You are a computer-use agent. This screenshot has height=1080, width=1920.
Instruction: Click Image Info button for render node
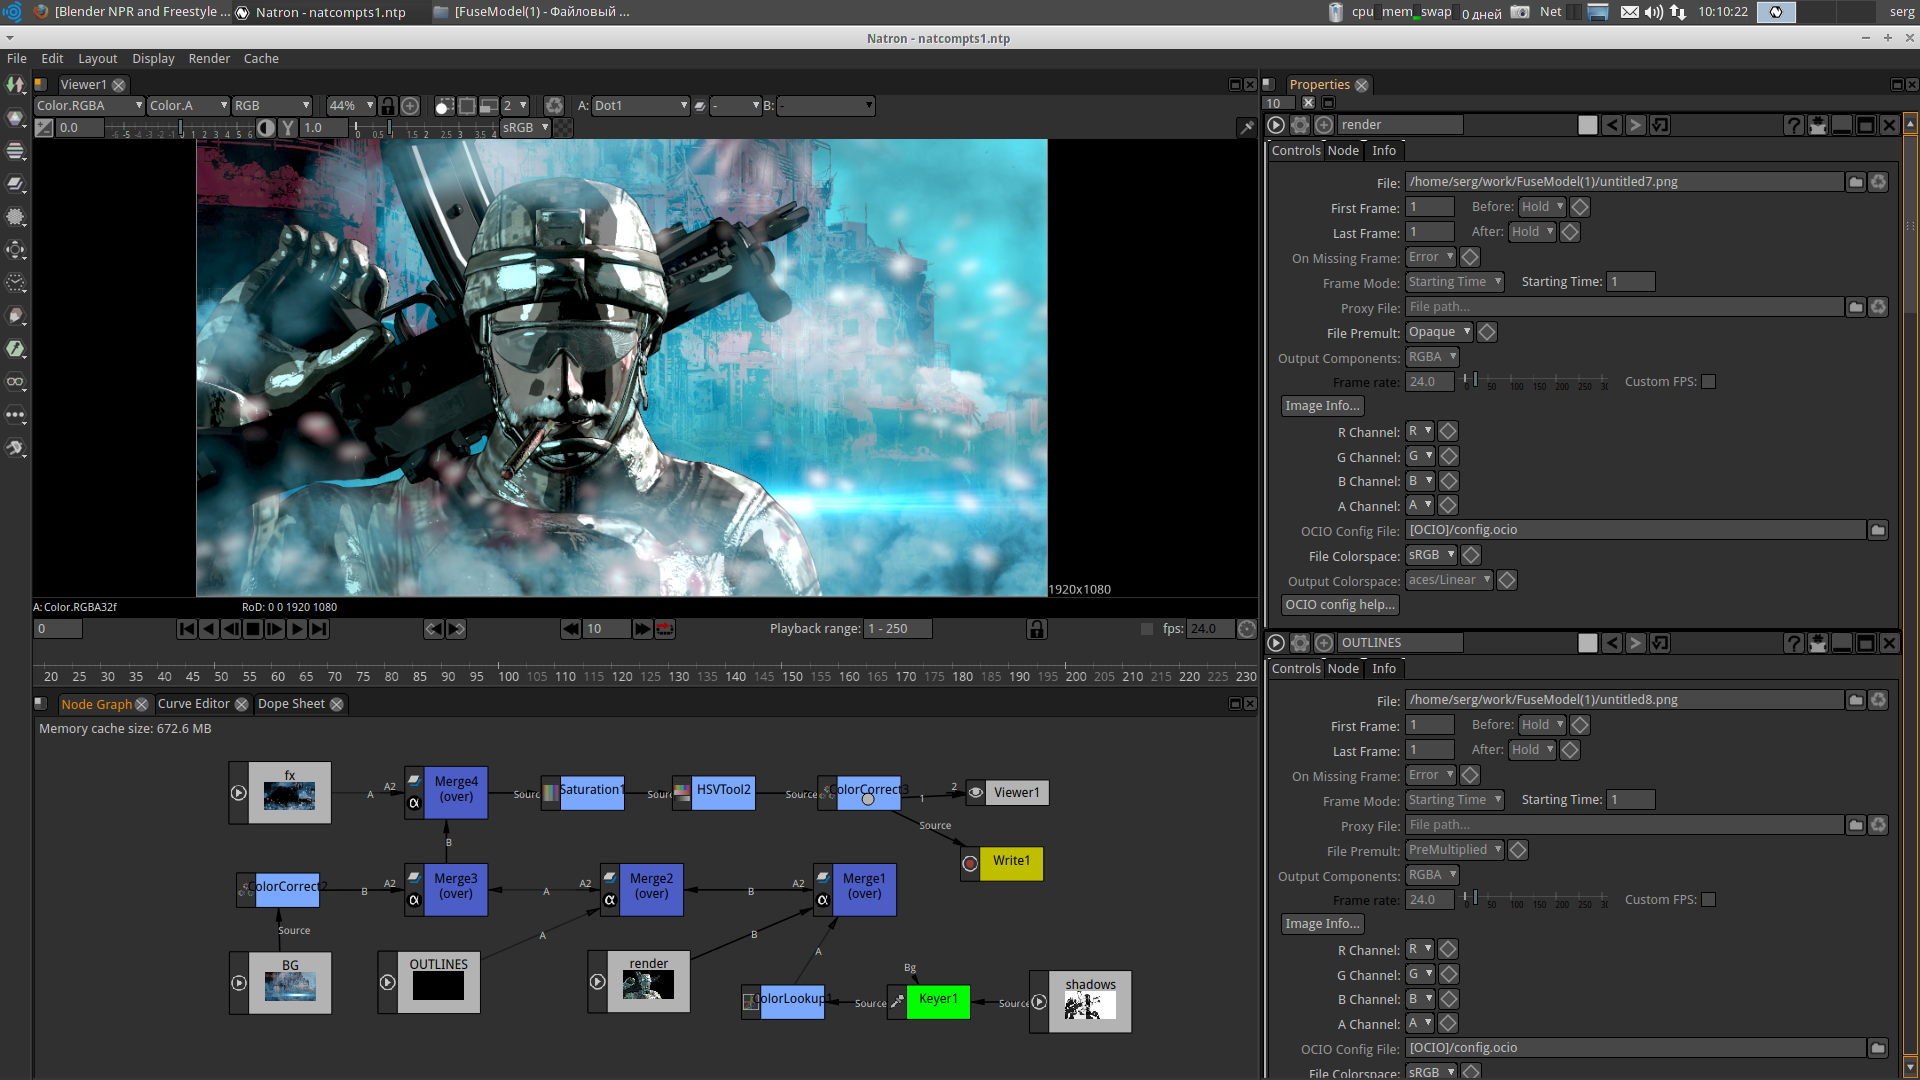pos(1322,406)
